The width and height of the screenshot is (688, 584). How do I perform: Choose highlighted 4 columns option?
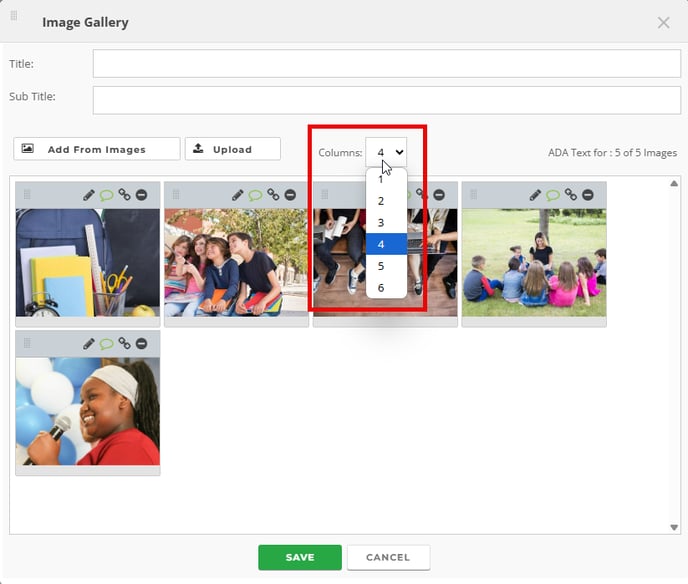pyautogui.click(x=386, y=244)
